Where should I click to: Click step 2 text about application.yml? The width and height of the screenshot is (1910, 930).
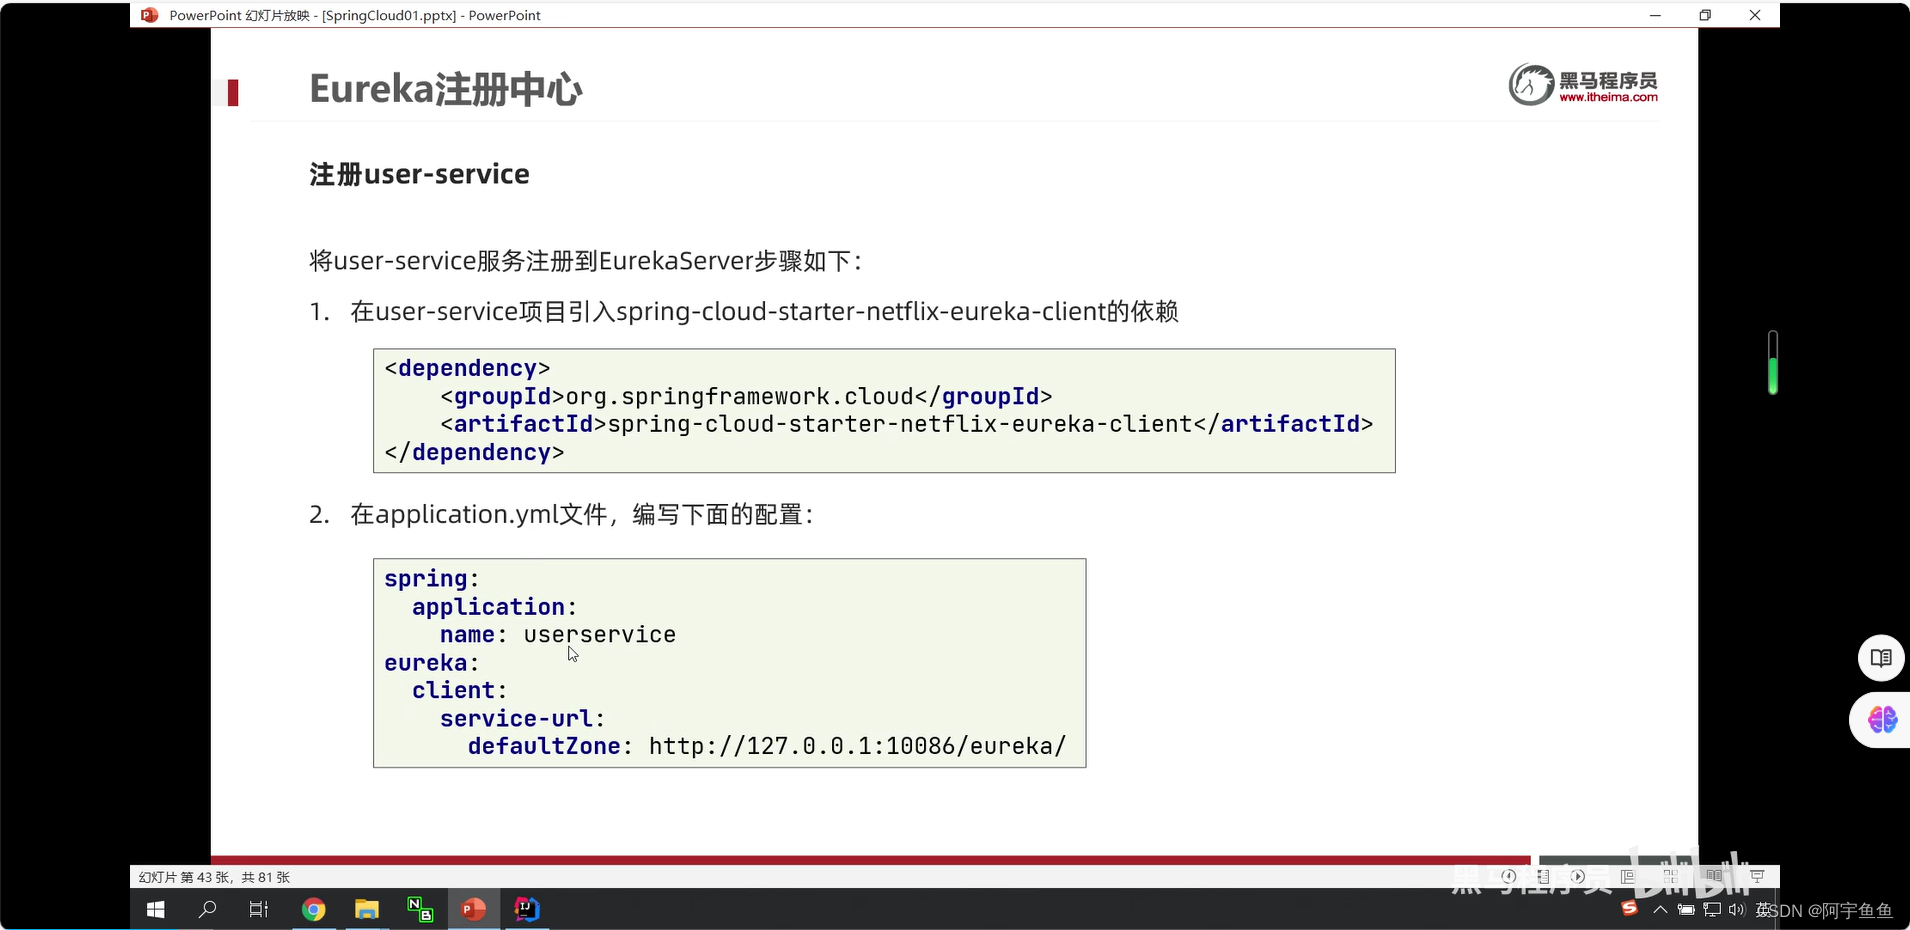click(582, 514)
